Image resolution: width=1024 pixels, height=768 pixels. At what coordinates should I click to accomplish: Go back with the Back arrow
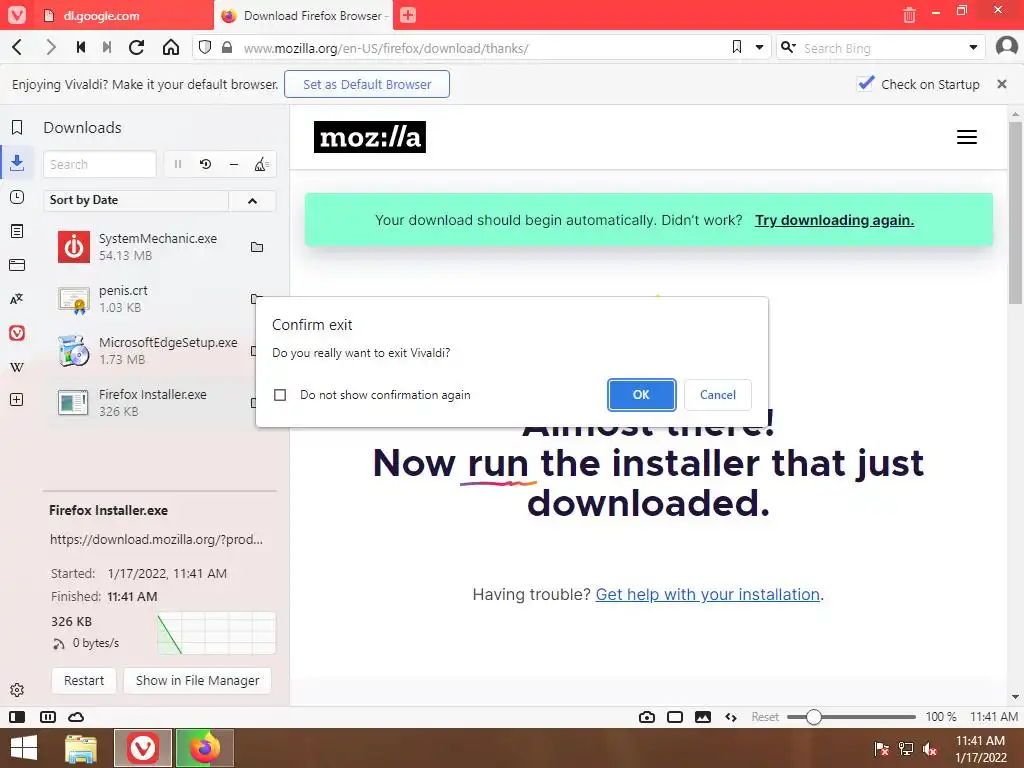click(18, 47)
